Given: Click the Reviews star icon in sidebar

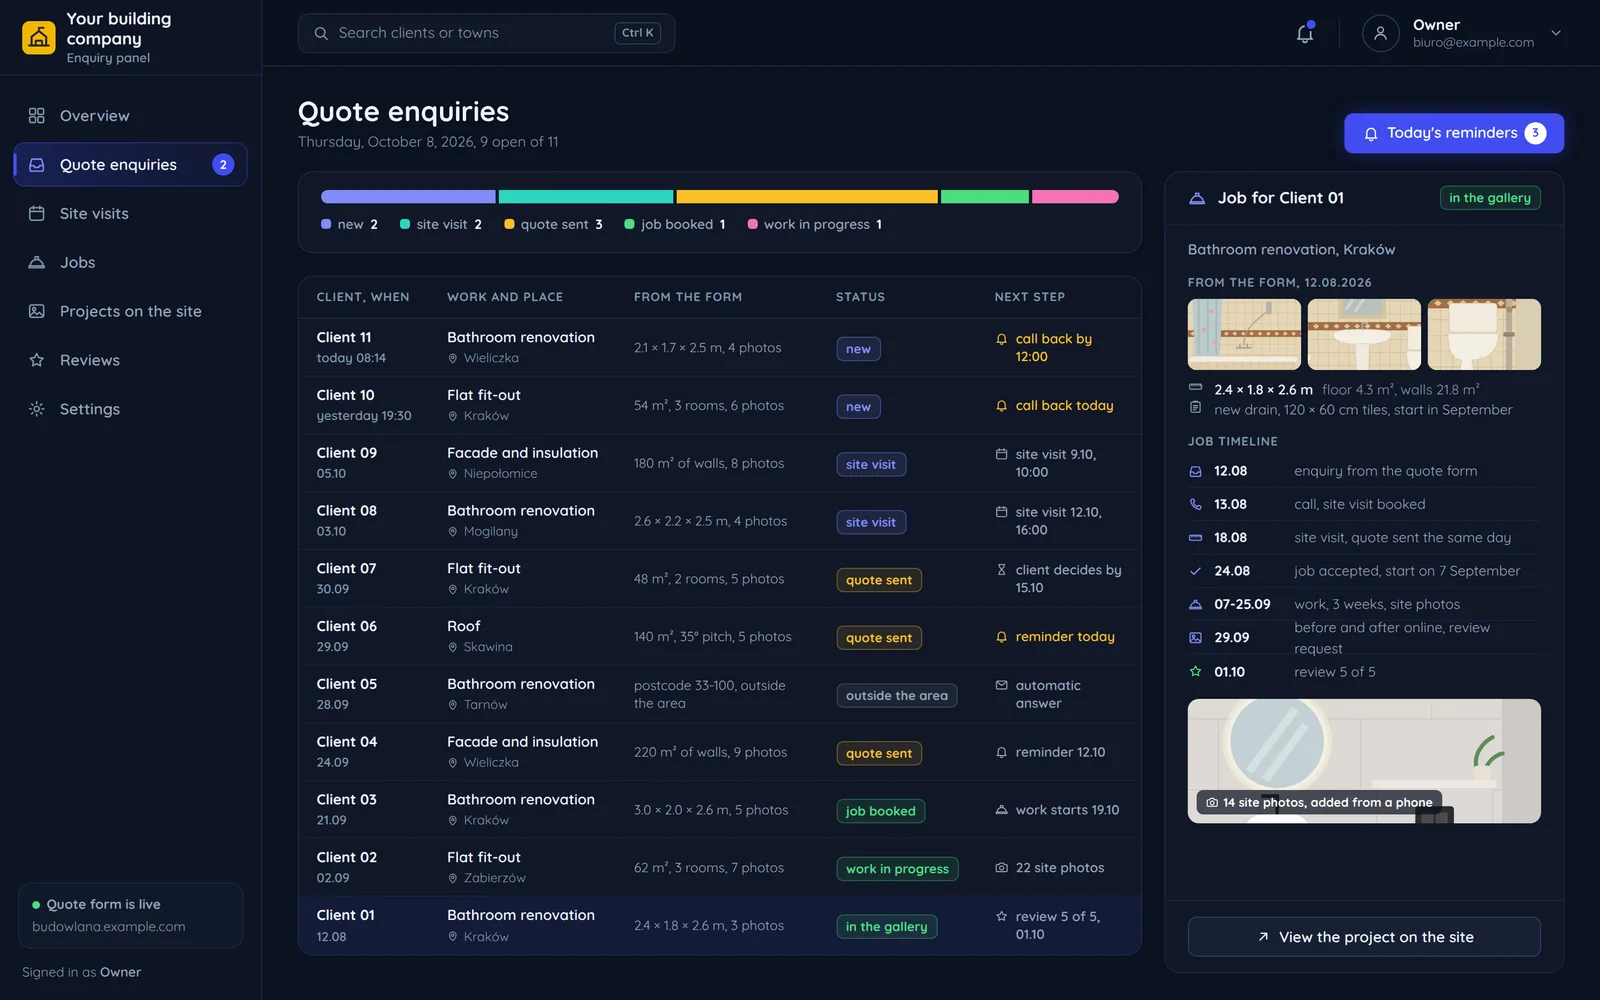Looking at the screenshot, I should (37, 360).
